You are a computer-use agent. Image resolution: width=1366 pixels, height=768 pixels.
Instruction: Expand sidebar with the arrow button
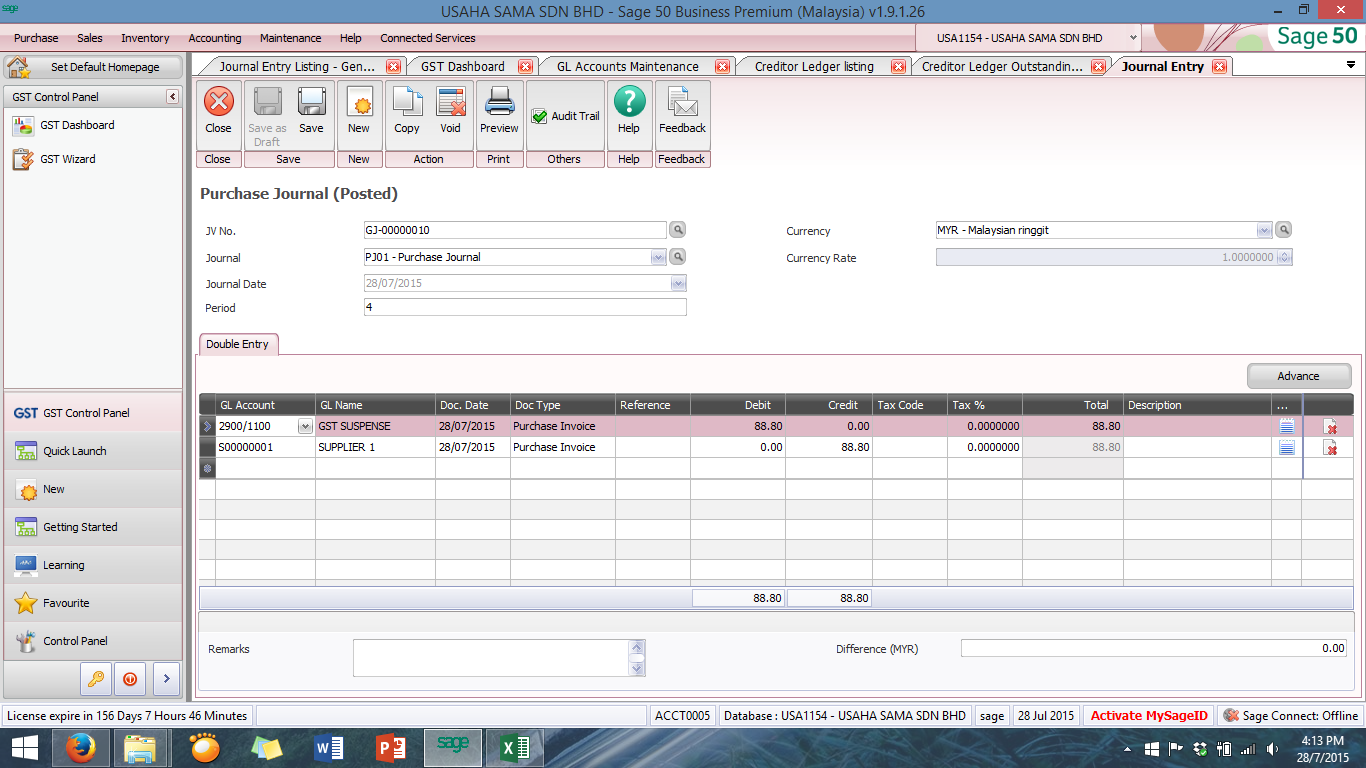tap(166, 678)
